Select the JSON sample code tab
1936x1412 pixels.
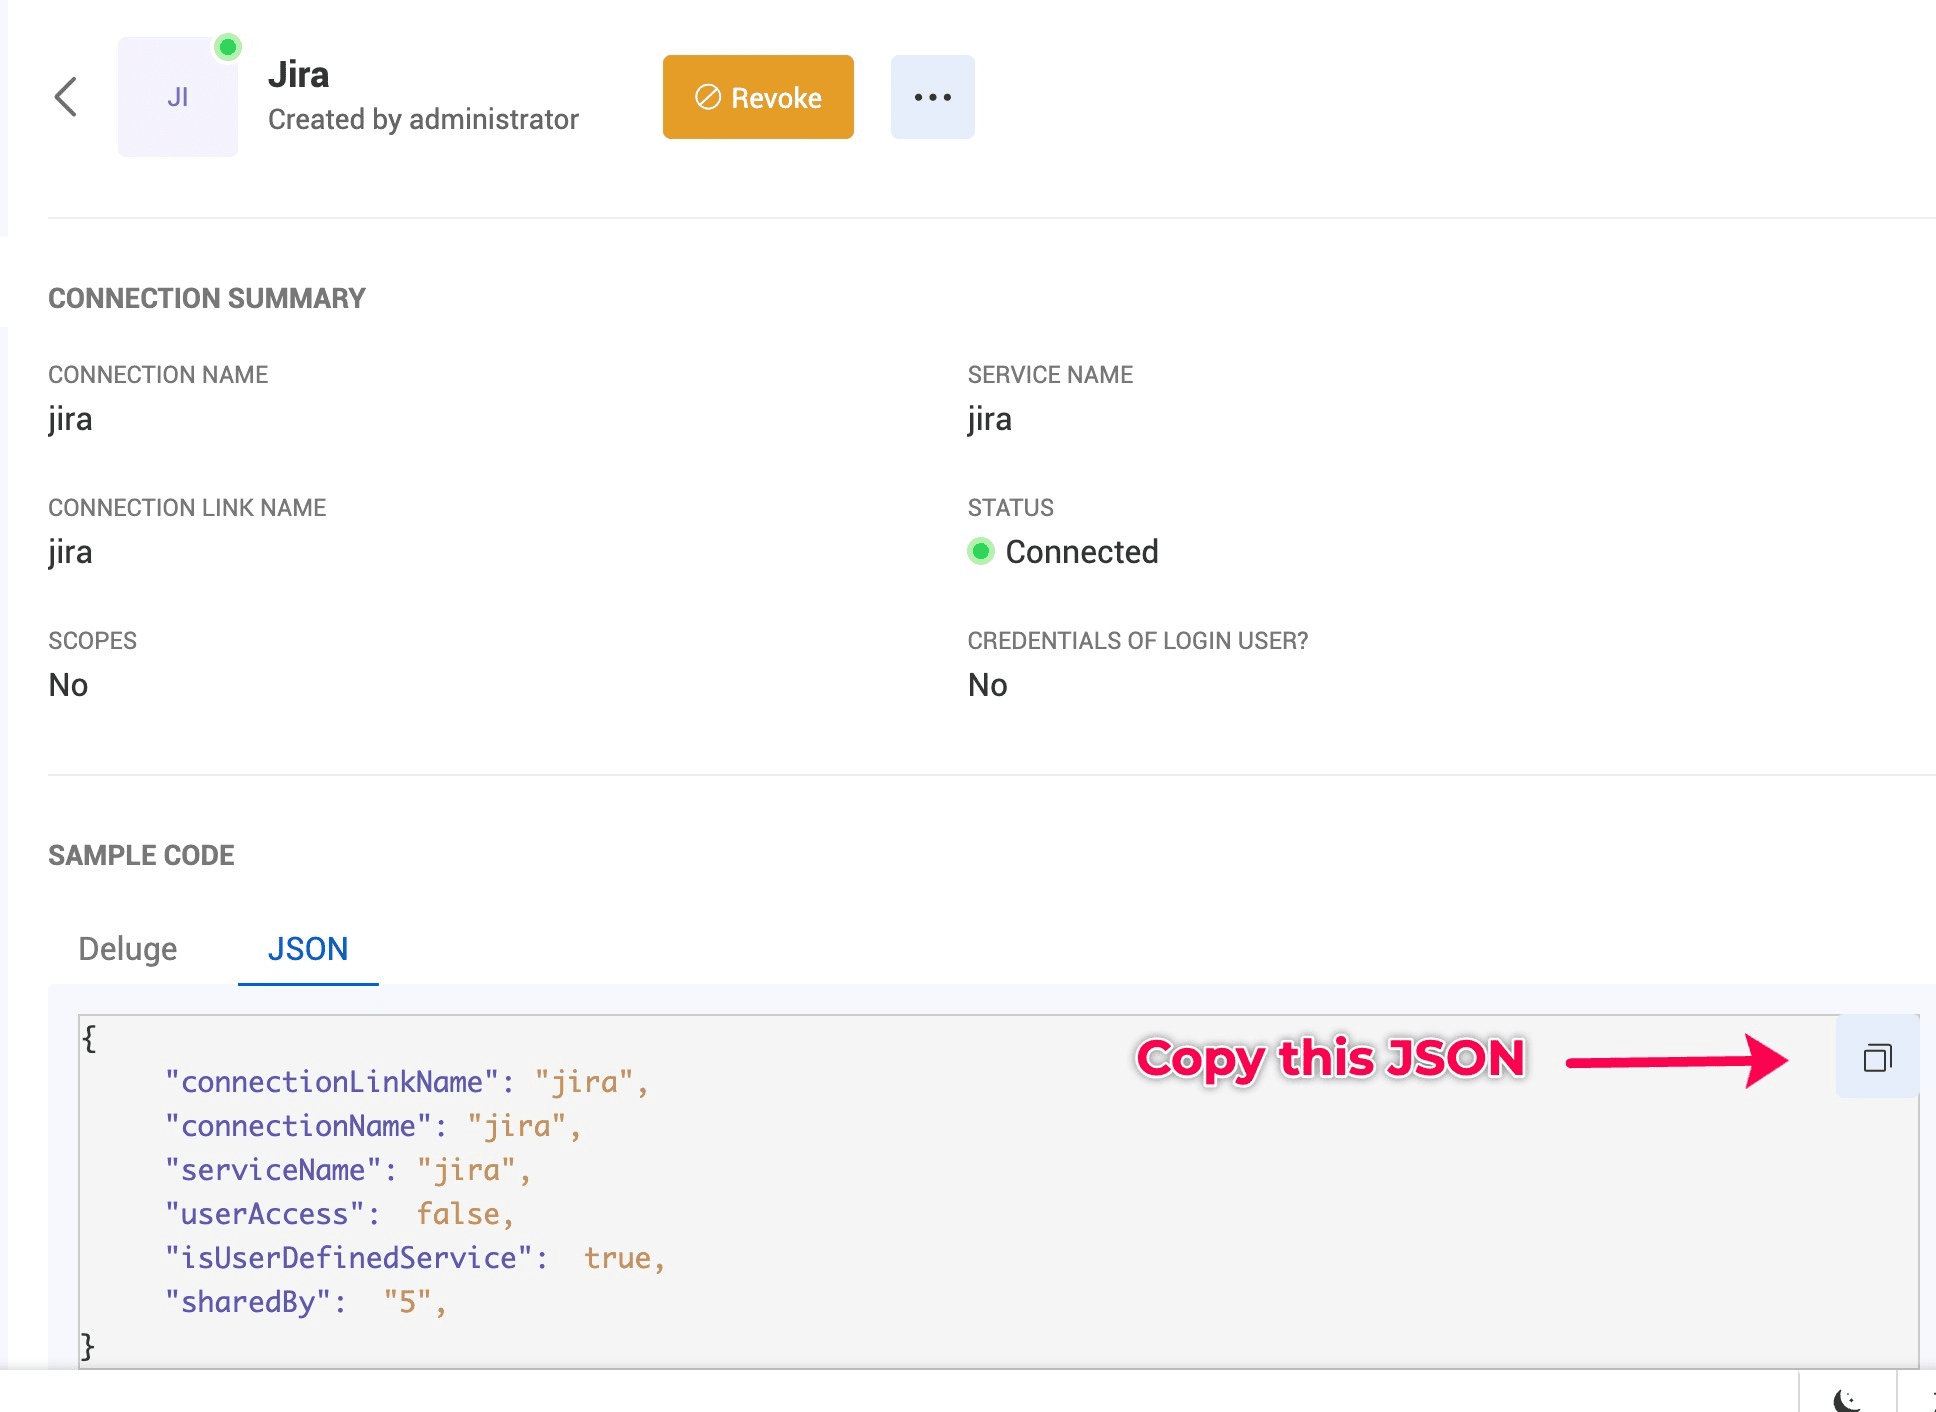(x=308, y=948)
